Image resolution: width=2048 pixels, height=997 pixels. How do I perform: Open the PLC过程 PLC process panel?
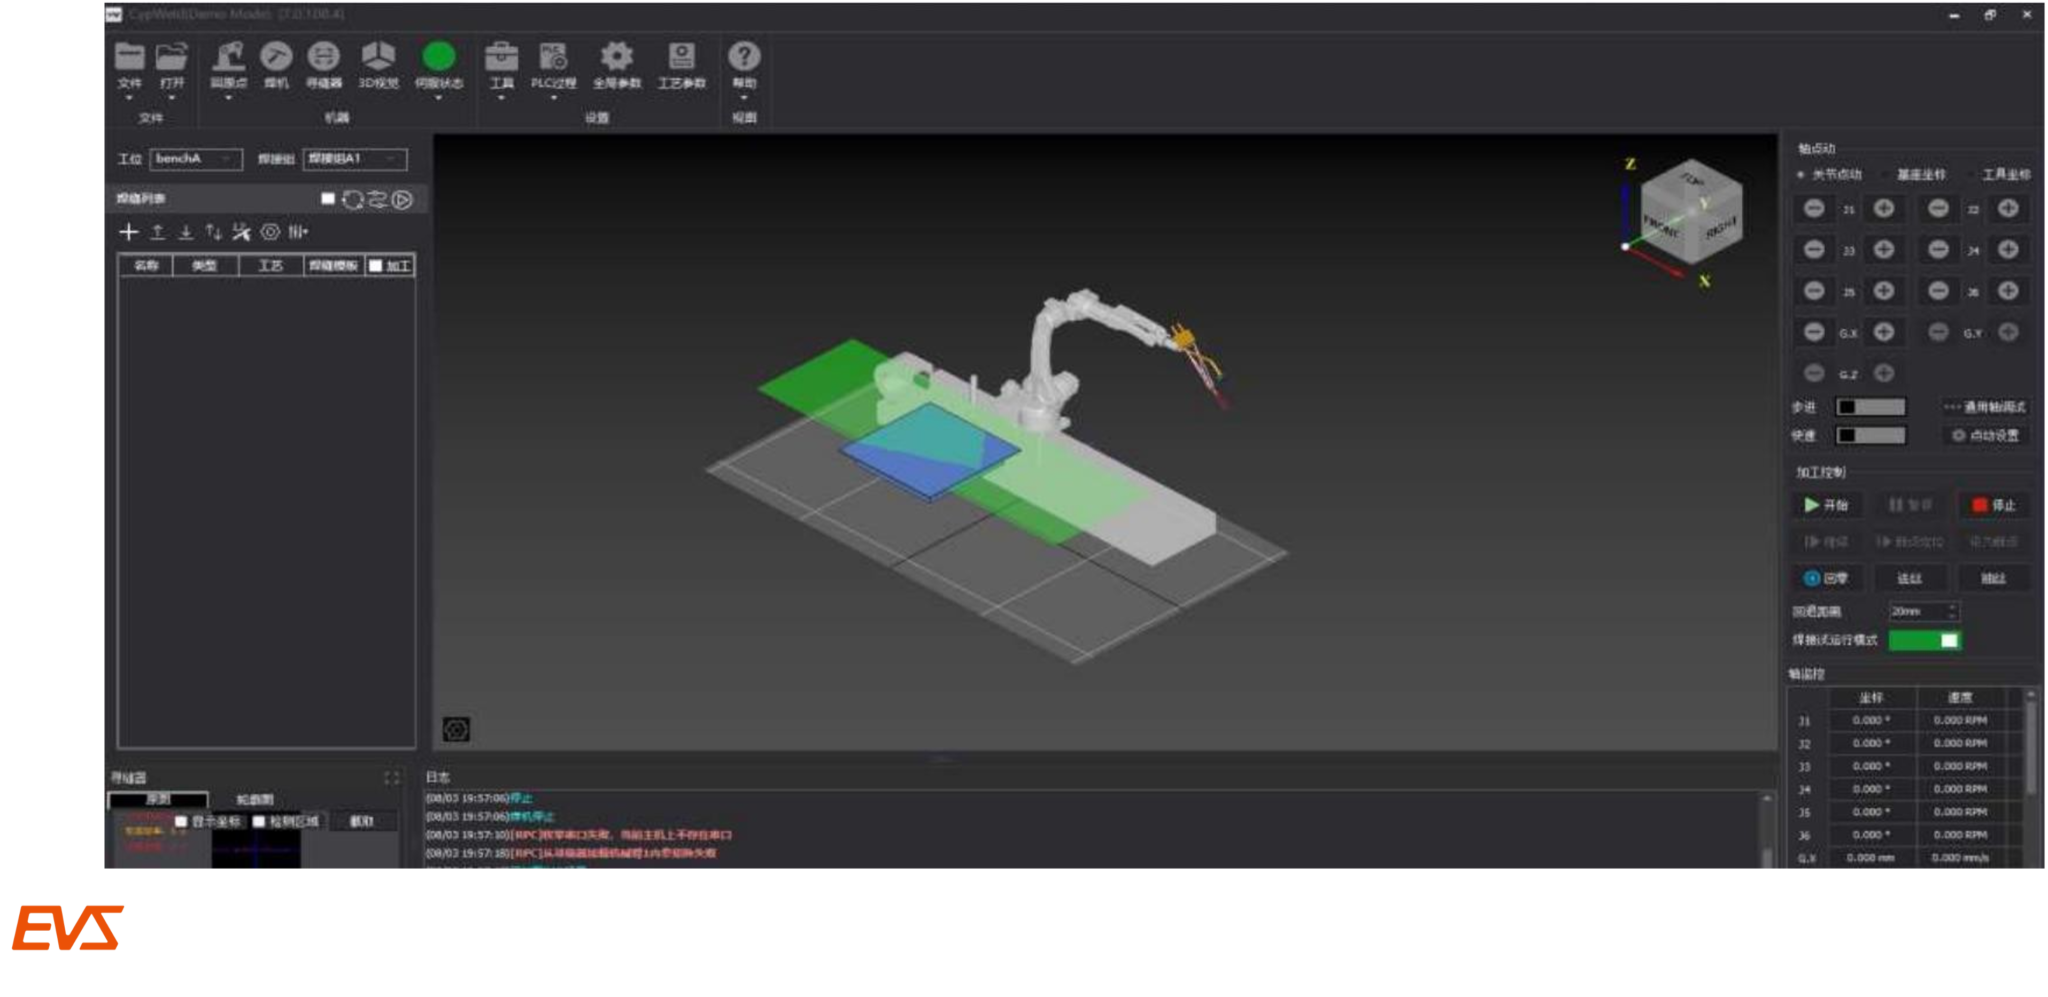(x=553, y=60)
